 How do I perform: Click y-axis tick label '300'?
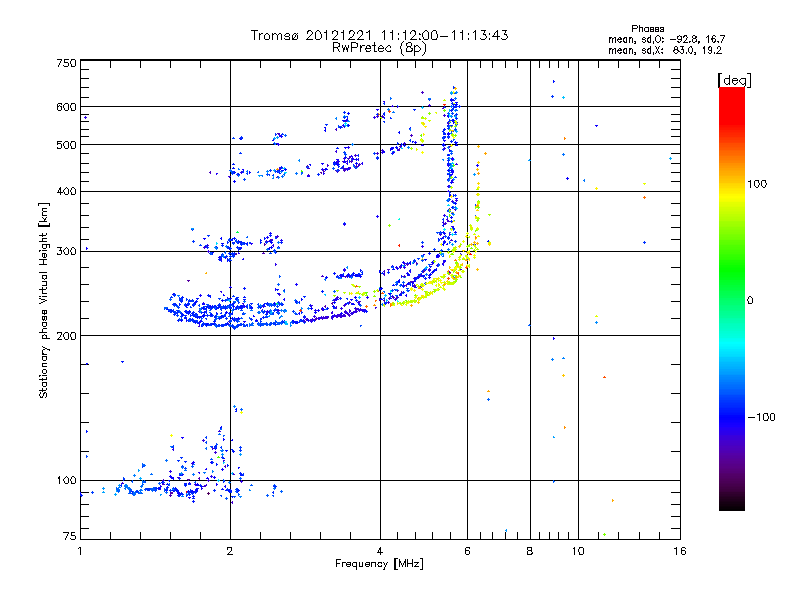[66, 251]
